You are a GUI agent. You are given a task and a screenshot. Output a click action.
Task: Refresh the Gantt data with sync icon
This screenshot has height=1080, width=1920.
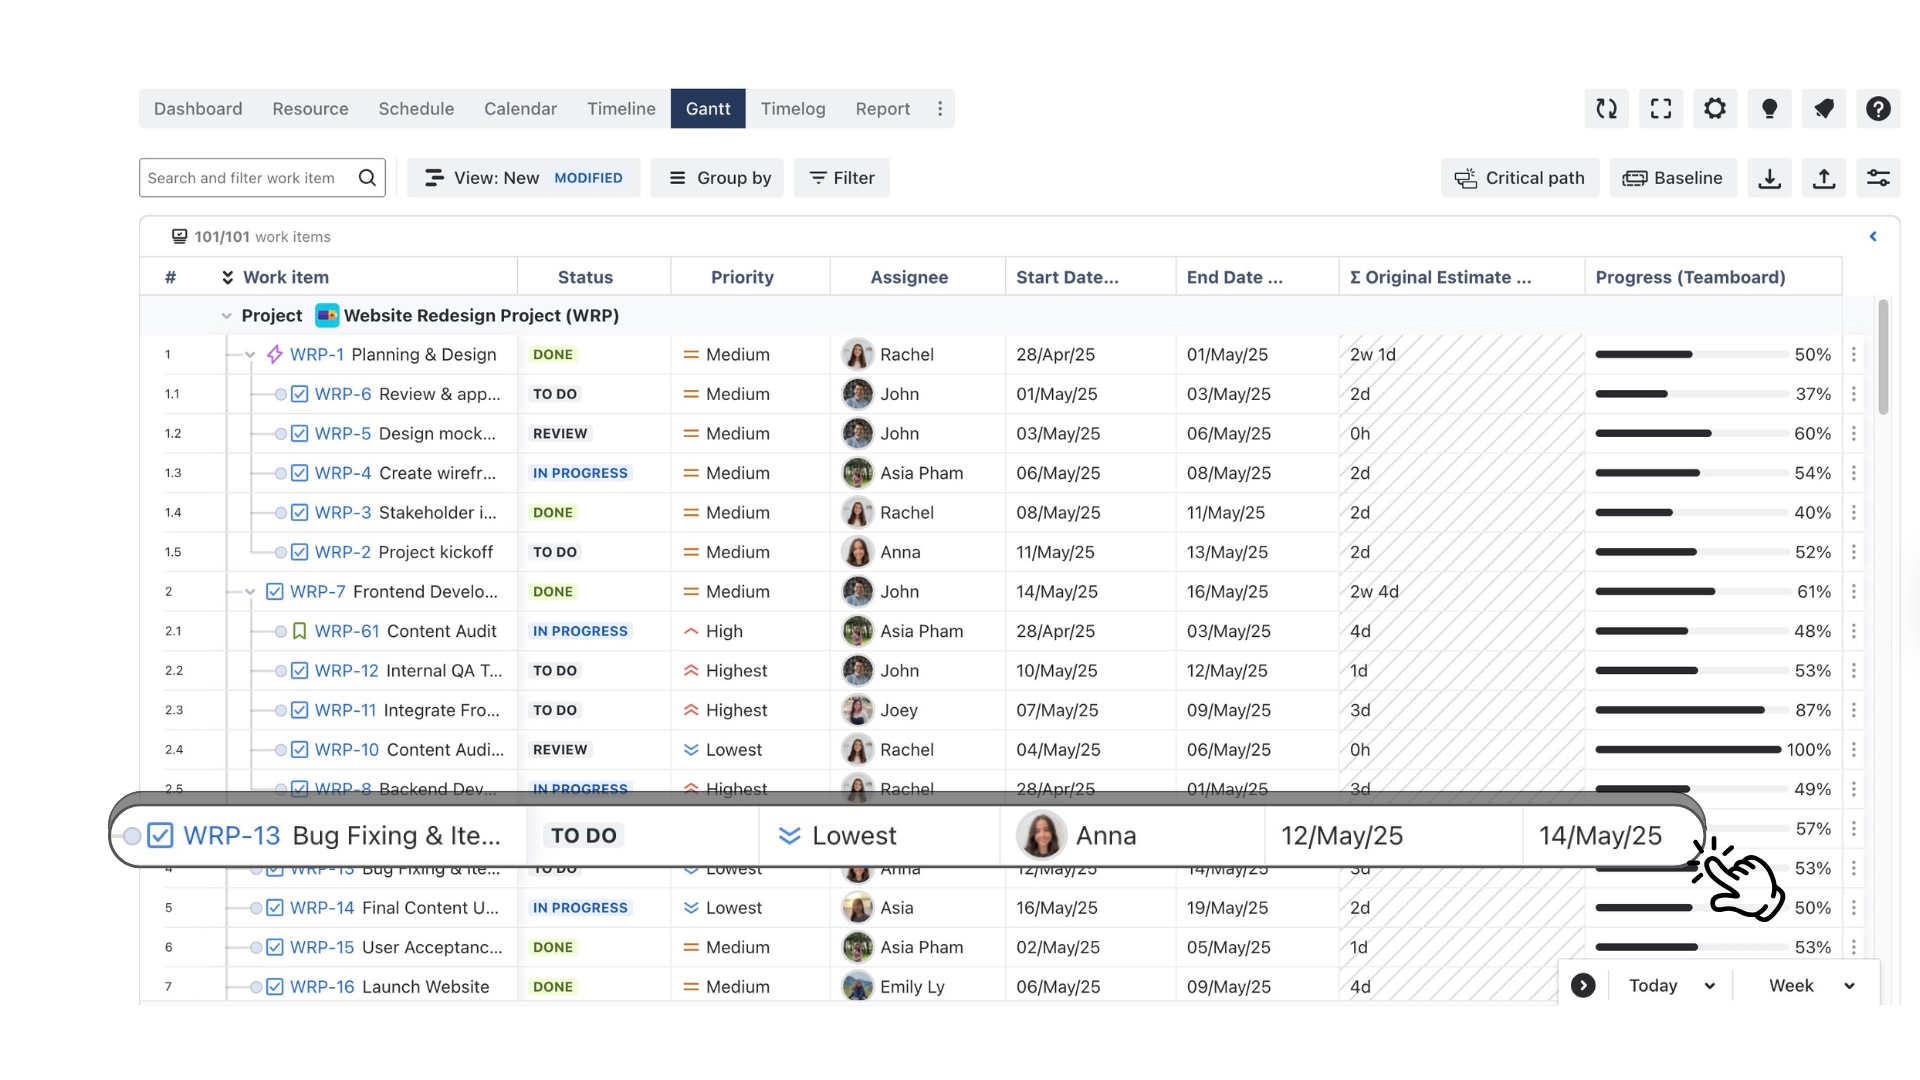tap(1607, 108)
